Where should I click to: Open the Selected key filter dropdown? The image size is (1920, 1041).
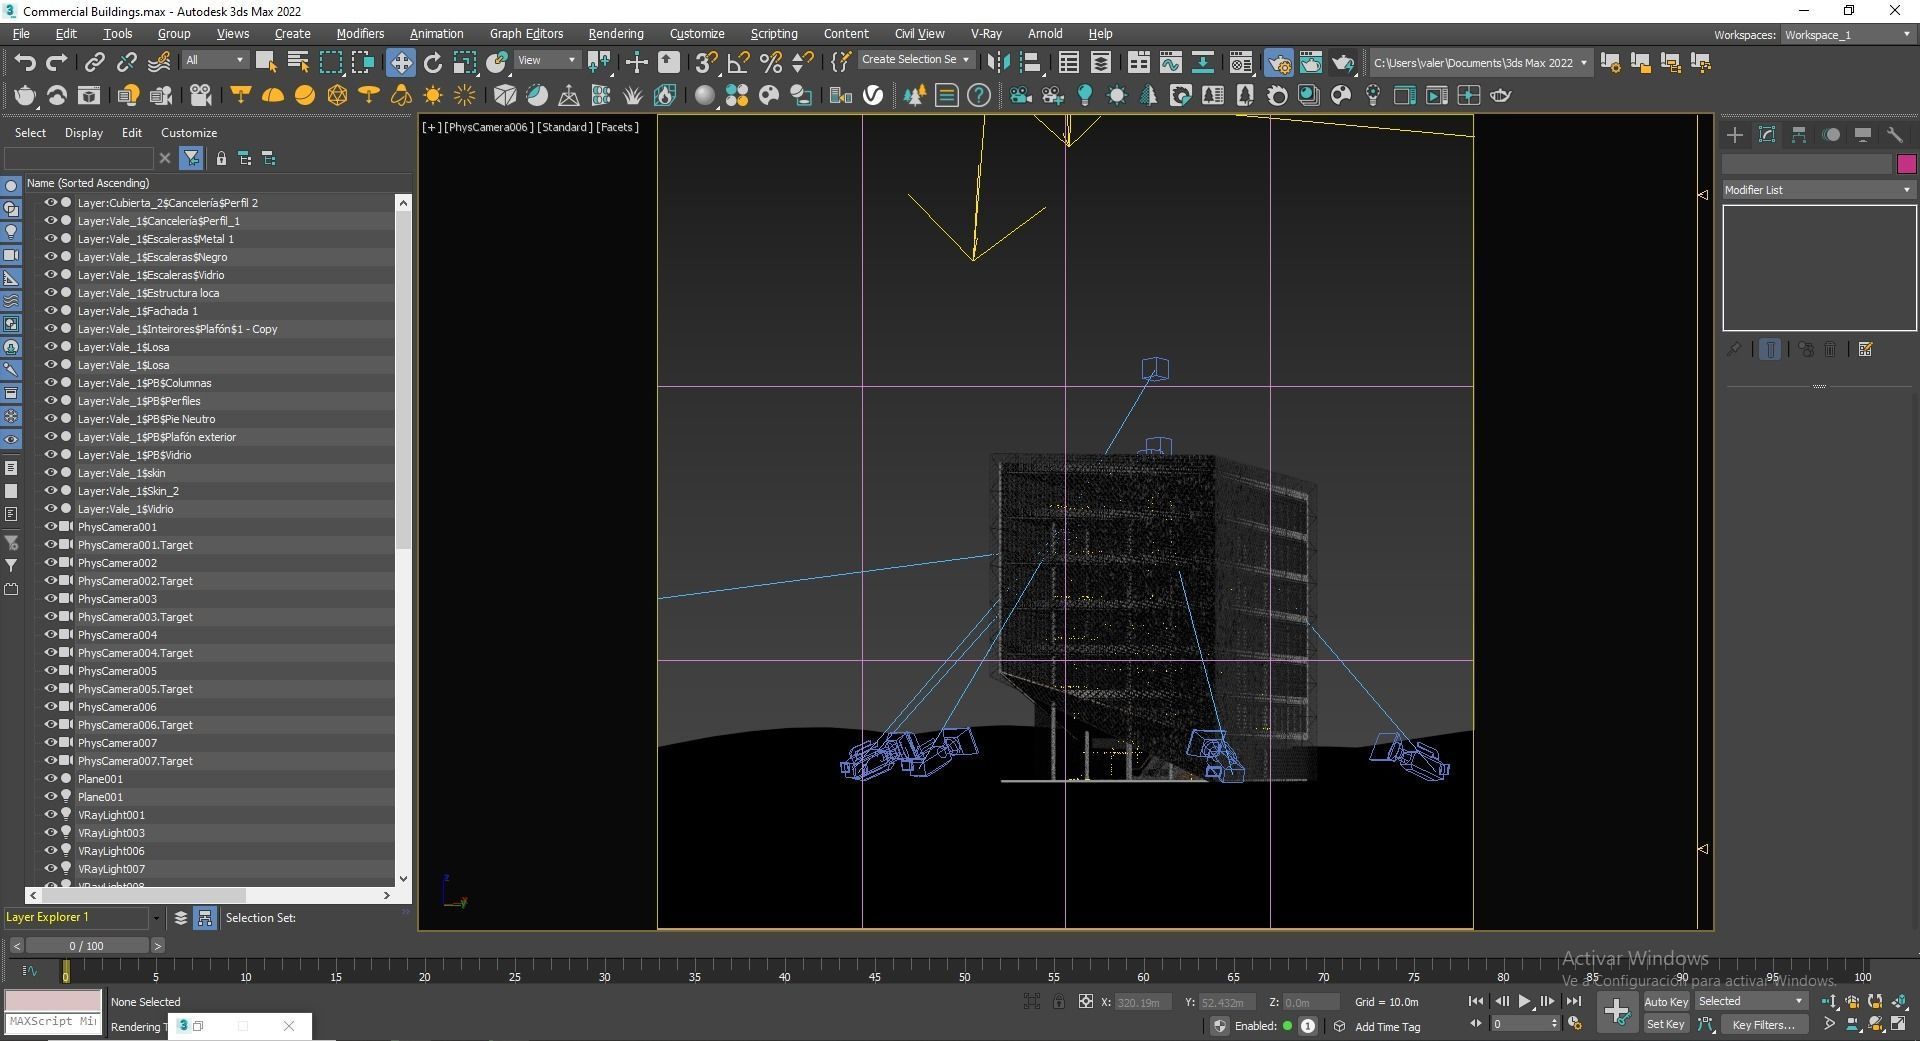tap(1751, 1002)
